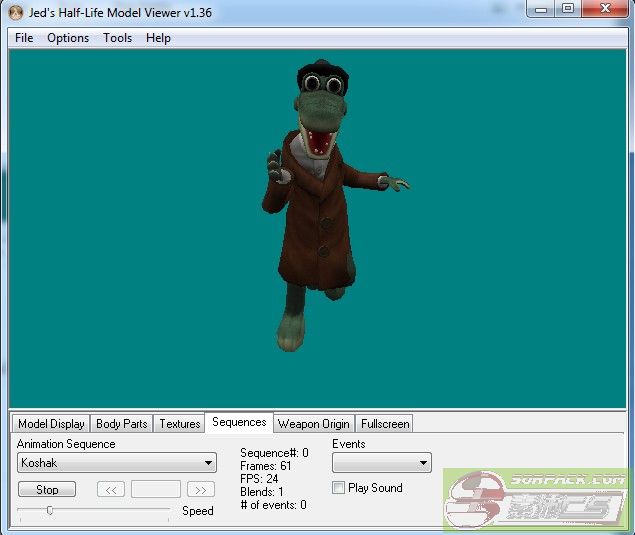This screenshot has width=635, height=535.
Task: Open the File menu
Action: [24, 38]
